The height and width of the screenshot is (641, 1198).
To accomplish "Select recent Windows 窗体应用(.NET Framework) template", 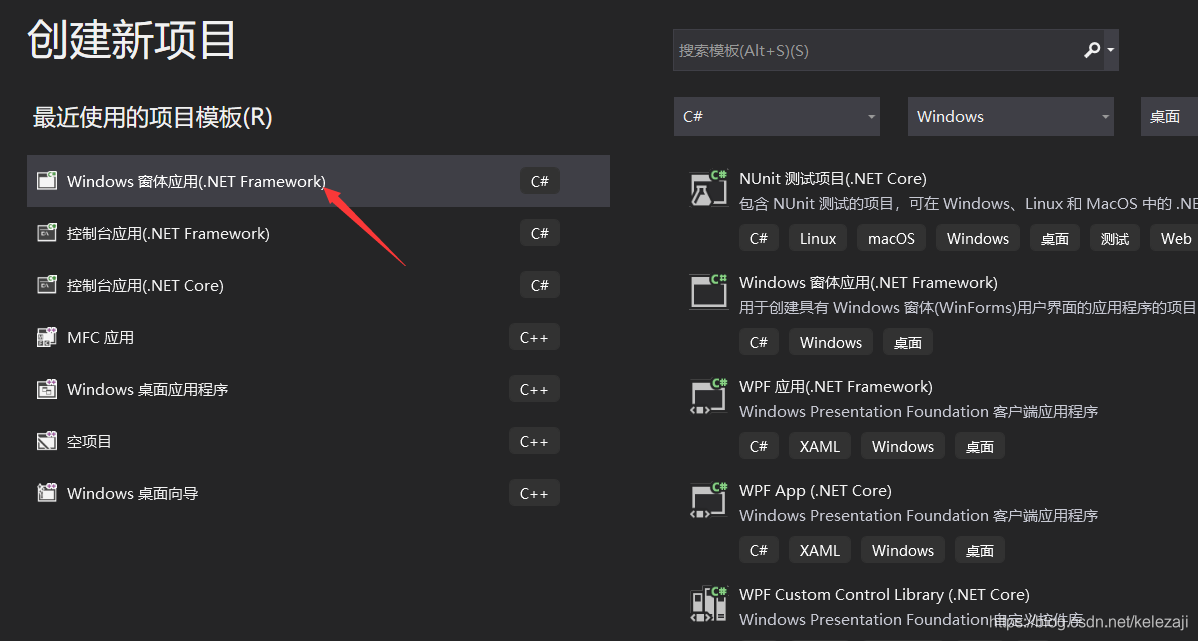I will point(318,181).
